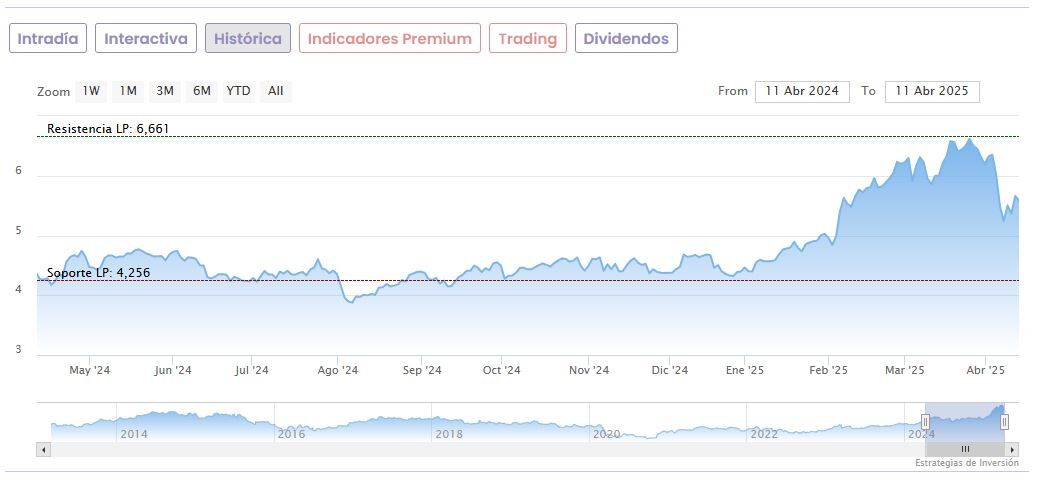Viewport: 1037px width, 481px height.
Task: Click the navigator scrollbar right arrow
Action: click(x=1012, y=449)
